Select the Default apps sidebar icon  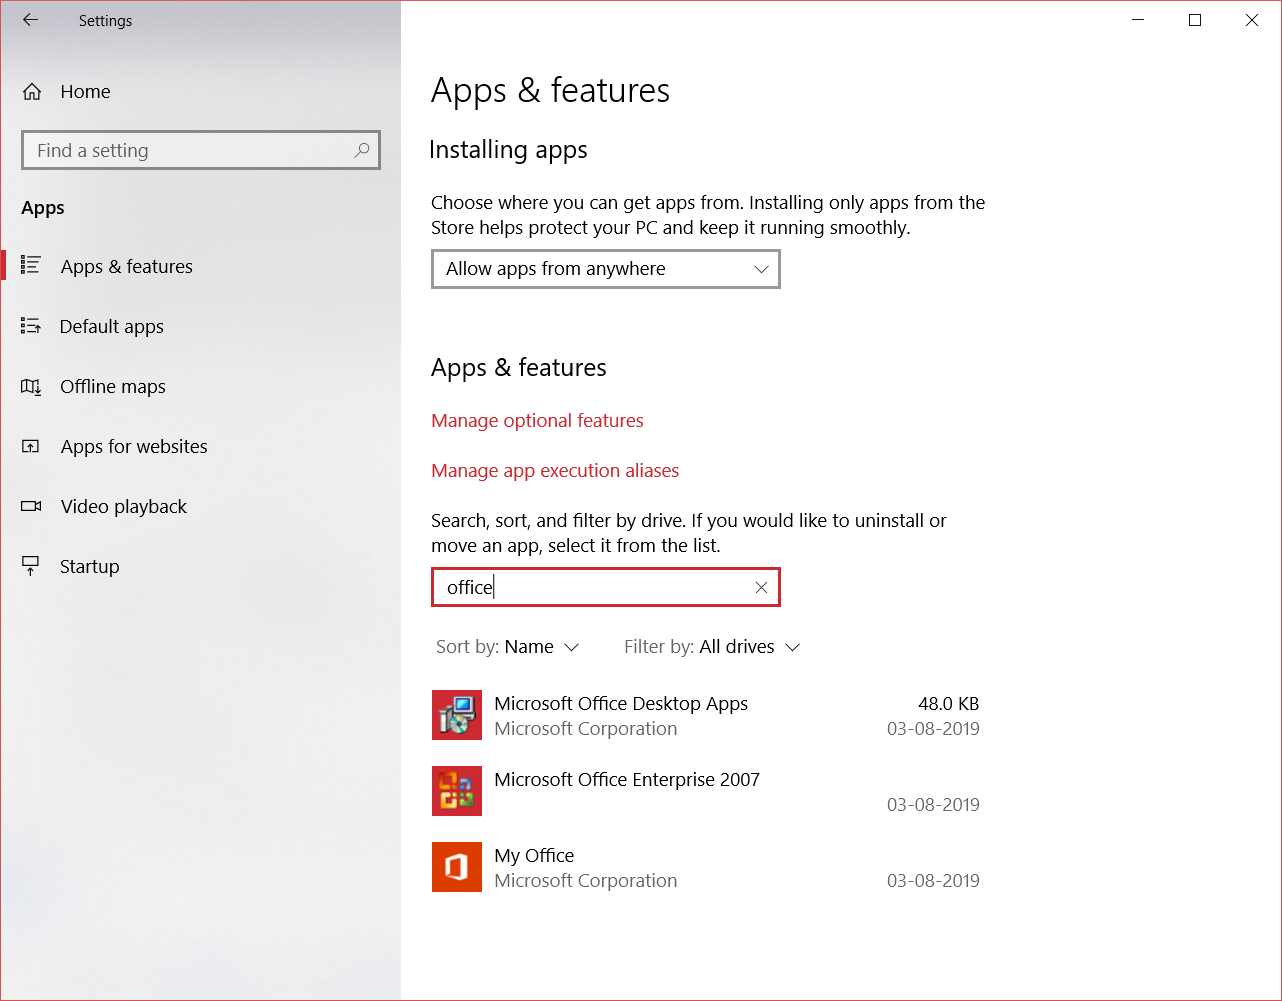31,326
